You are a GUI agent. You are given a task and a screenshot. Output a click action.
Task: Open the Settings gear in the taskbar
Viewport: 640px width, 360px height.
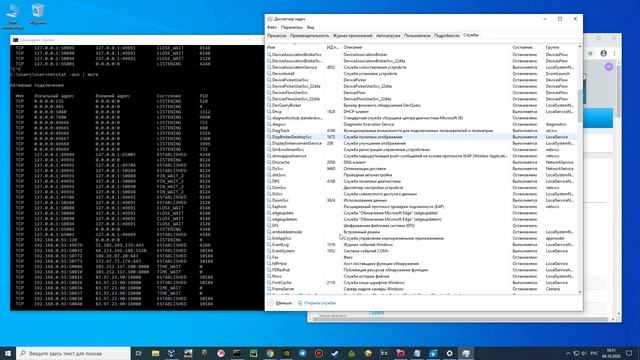[x=449, y=353]
